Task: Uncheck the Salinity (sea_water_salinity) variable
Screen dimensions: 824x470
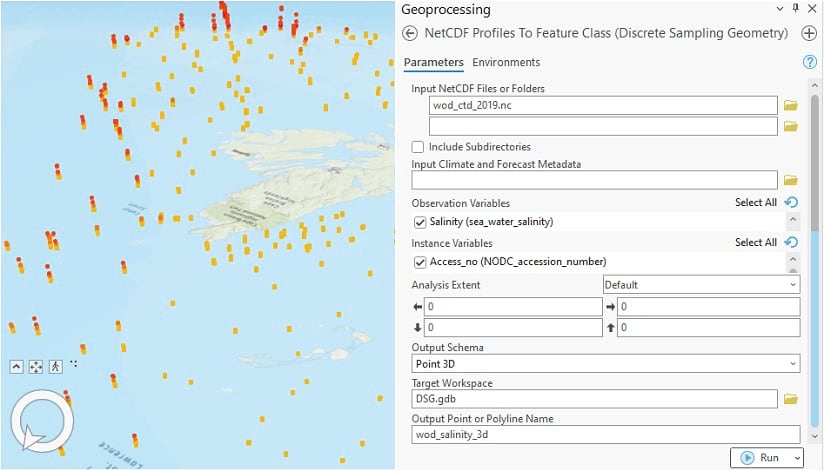Action: point(419,222)
